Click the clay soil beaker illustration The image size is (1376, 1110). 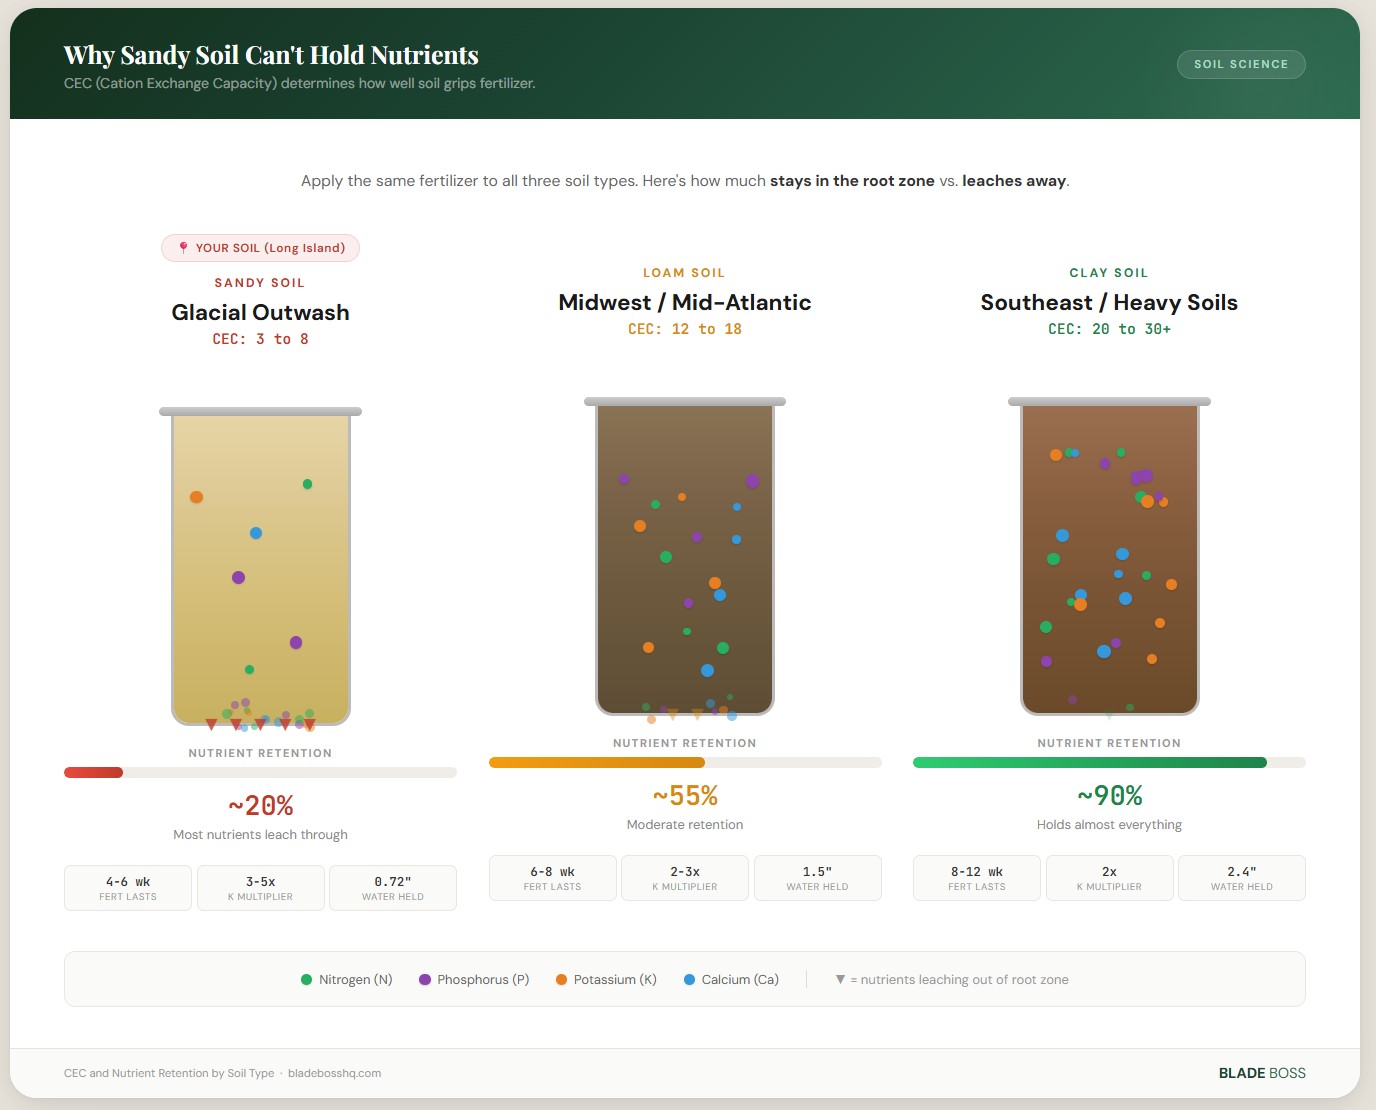coord(1109,560)
